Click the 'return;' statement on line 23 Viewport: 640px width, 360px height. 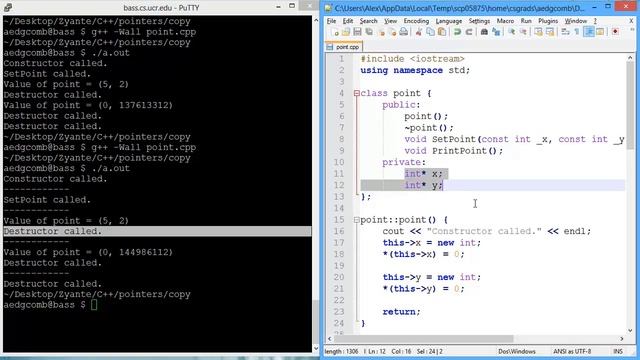tap(401, 312)
